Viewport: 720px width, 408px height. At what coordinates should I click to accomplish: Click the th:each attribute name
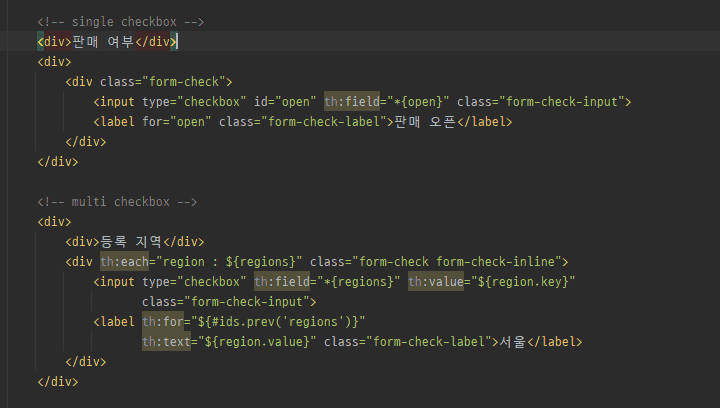[124, 262]
